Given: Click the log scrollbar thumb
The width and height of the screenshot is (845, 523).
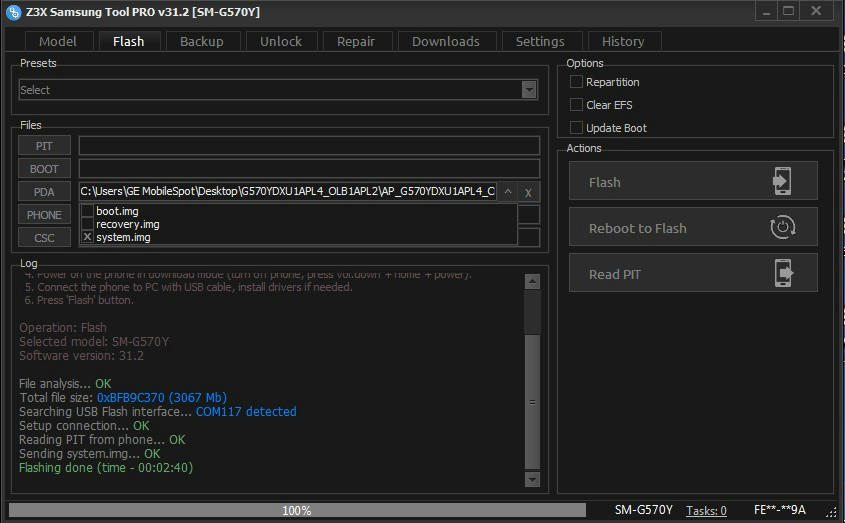Looking at the screenshot, I should (x=532, y=401).
